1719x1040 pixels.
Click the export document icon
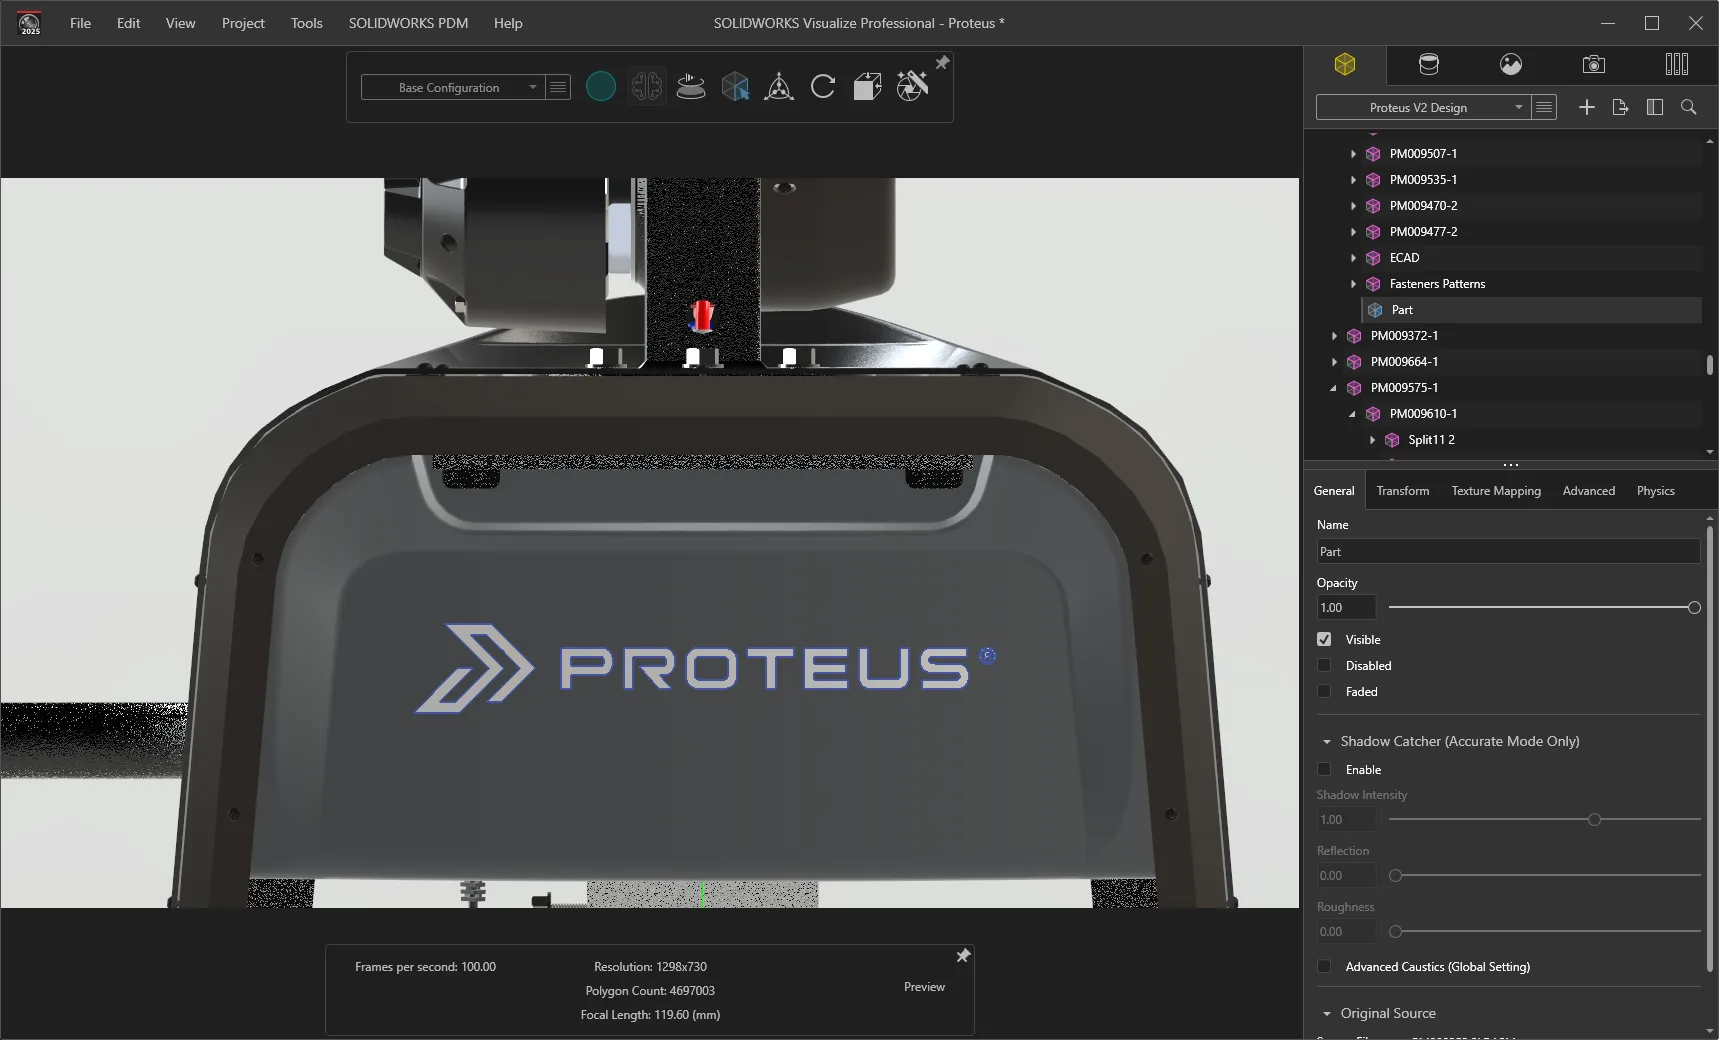tap(1621, 107)
